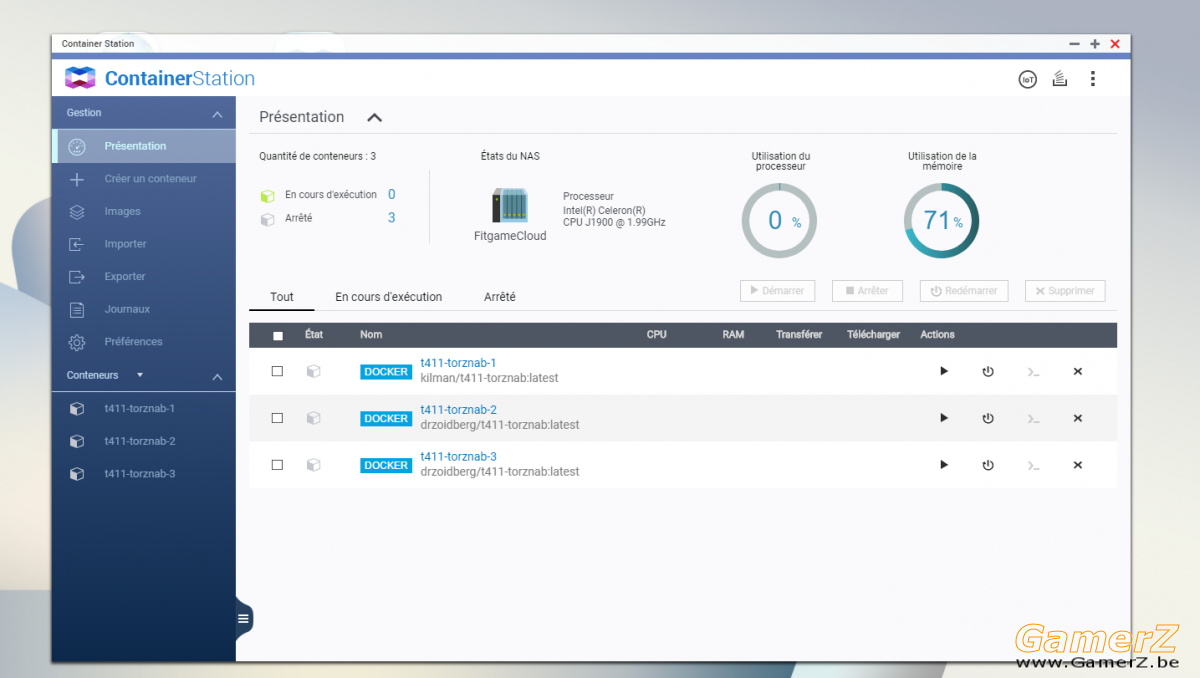The height and width of the screenshot is (678, 1200).
Task: Click state cube icon of t411-torznab-1 row
Action: point(313,371)
